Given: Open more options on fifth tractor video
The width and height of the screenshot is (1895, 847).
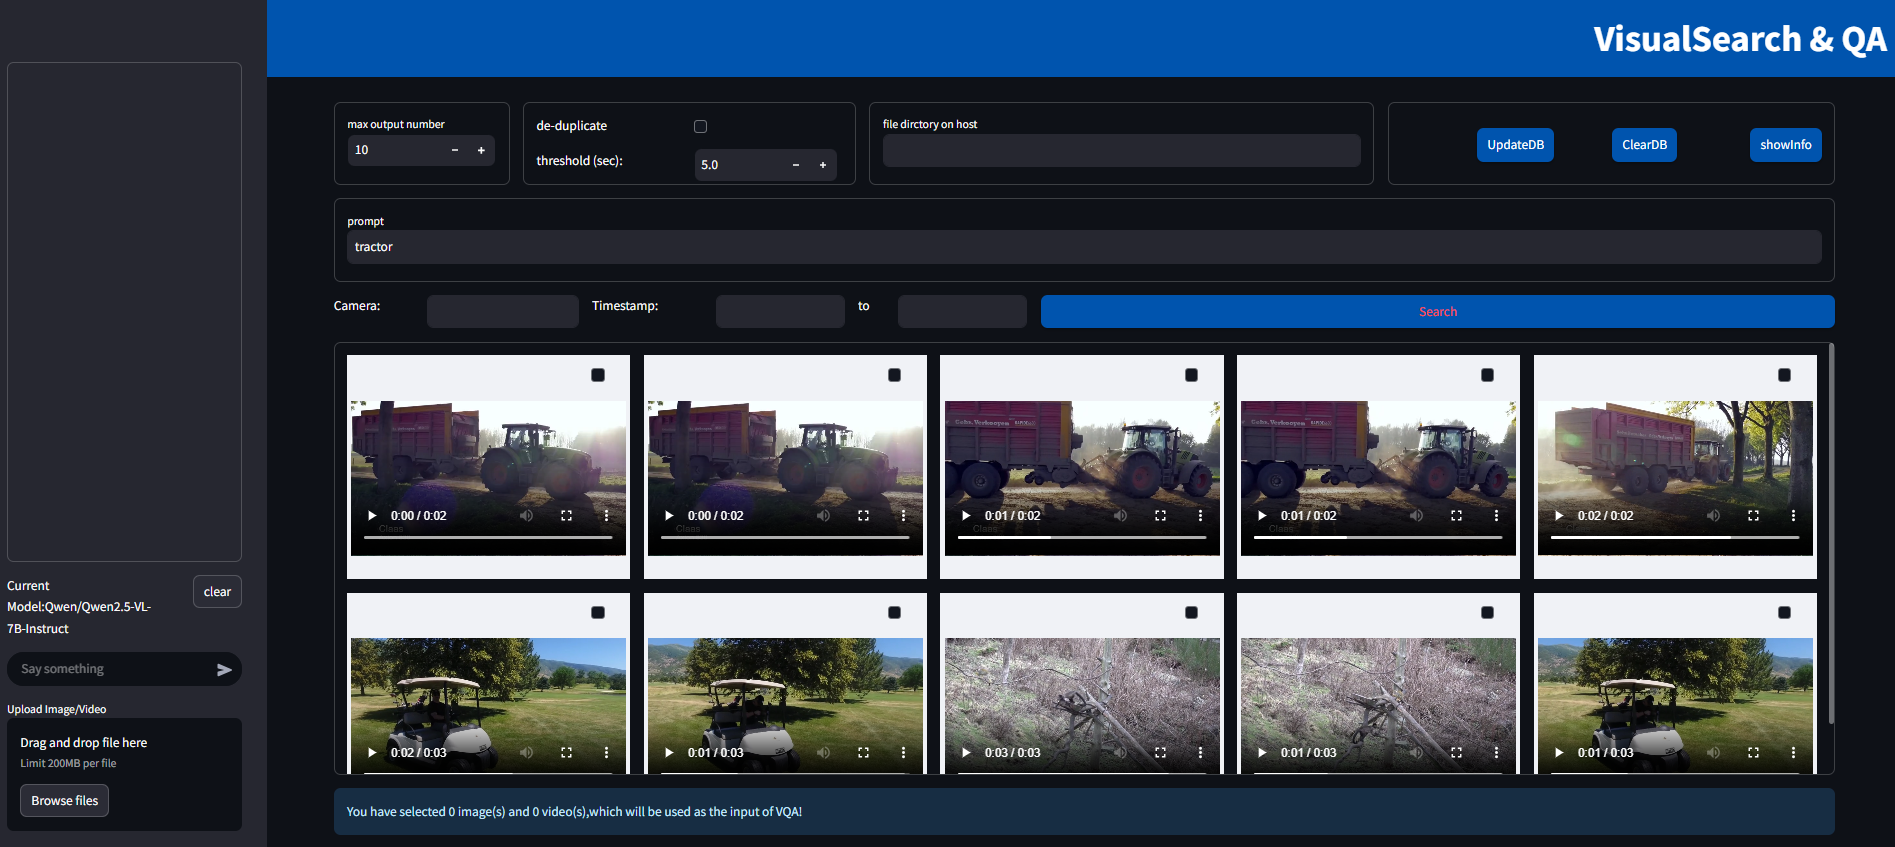Looking at the screenshot, I should pos(1793,516).
